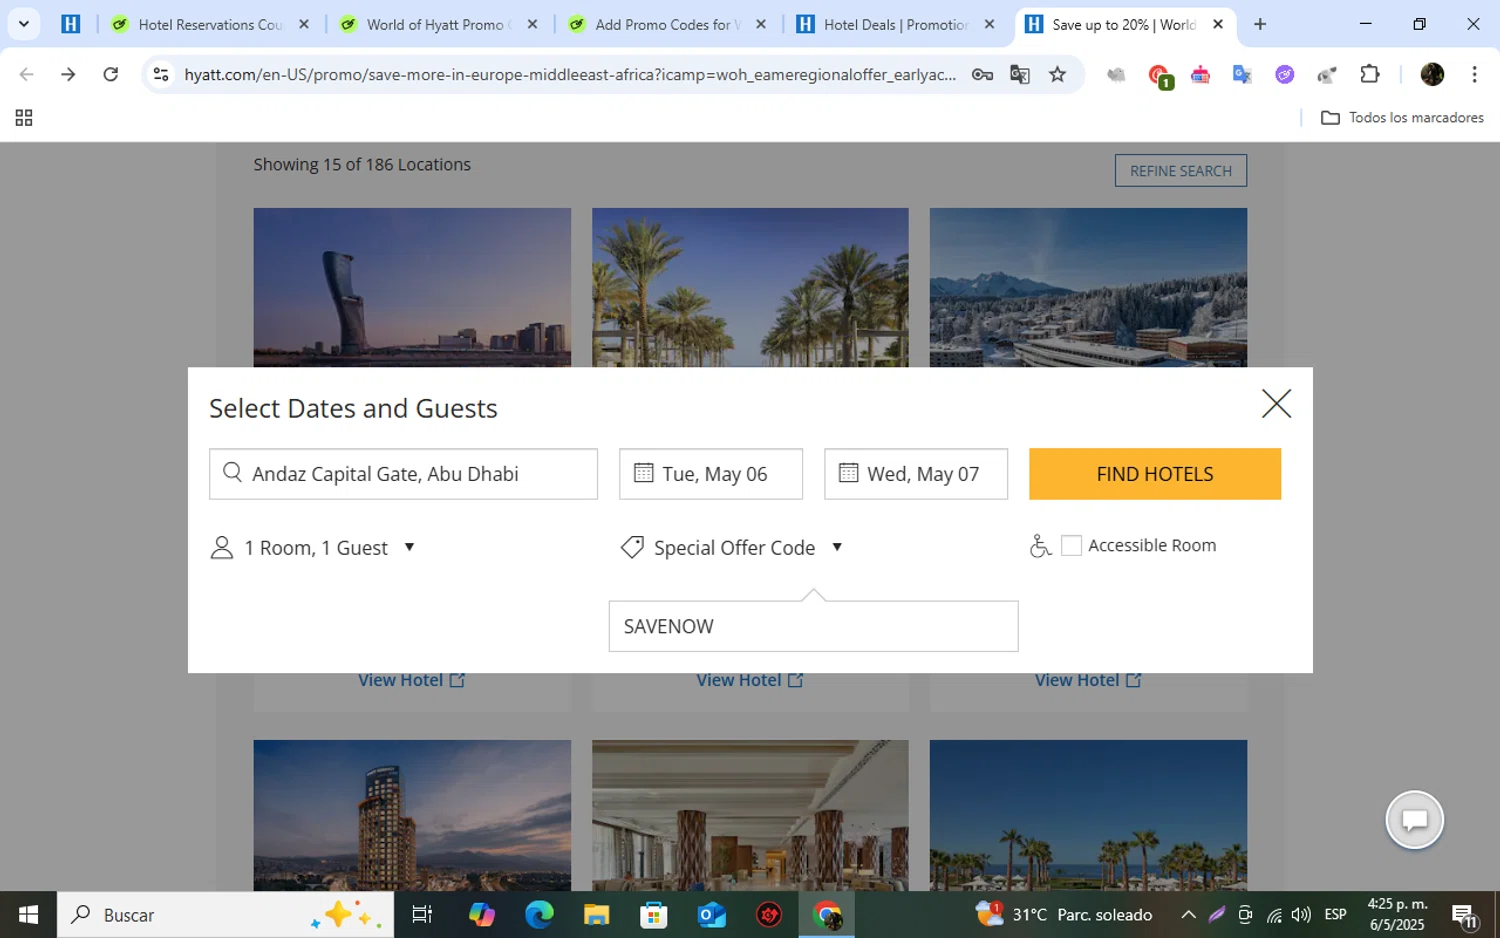The image size is (1500, 938).
Task: Switch to Hotel Deals | Promotions tab
Action: (x=895, y=24)
